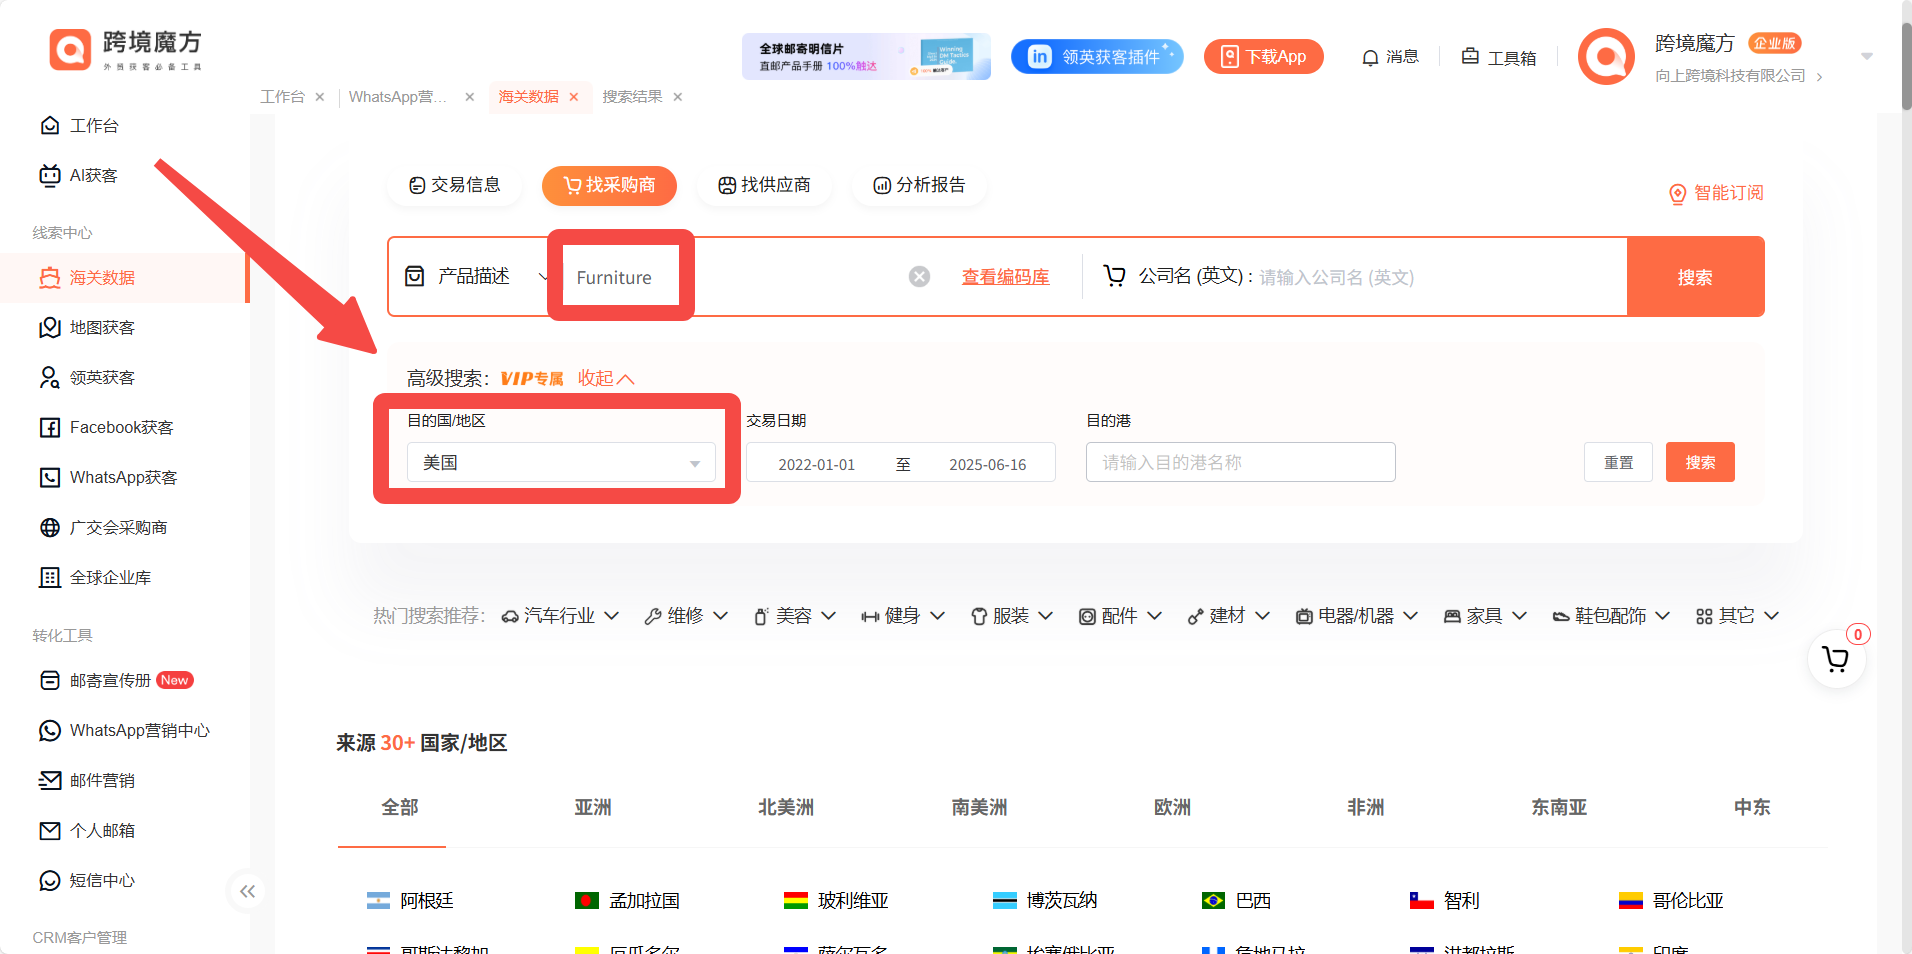Expand 家具 hot search dropdown
1912x954 pixels.
point(1485,616)
